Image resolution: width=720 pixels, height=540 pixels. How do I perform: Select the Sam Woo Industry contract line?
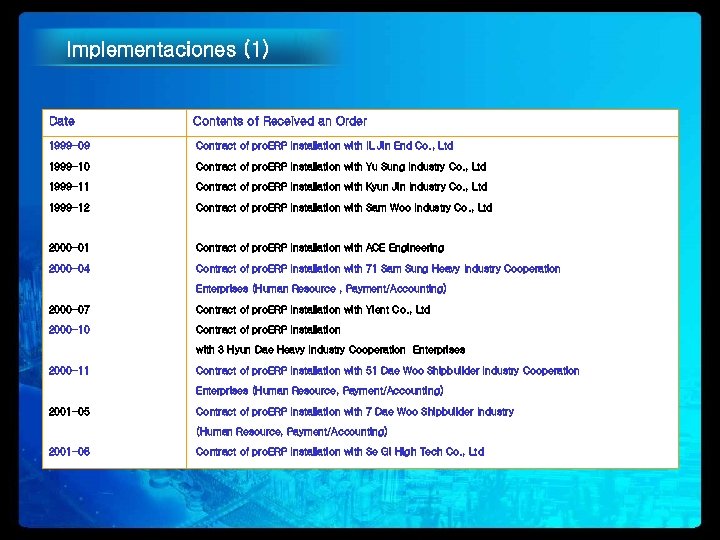click(x=344, y=208)
